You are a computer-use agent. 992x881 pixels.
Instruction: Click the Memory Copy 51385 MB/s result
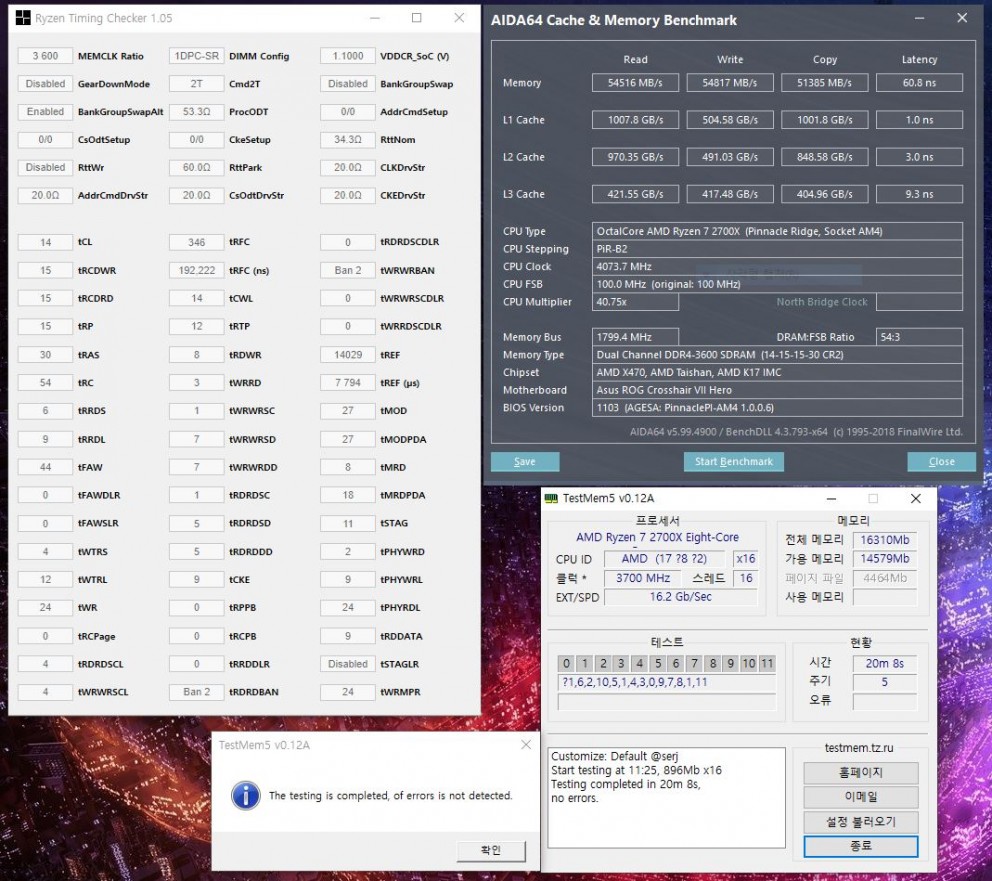click(x=824, y=83)
